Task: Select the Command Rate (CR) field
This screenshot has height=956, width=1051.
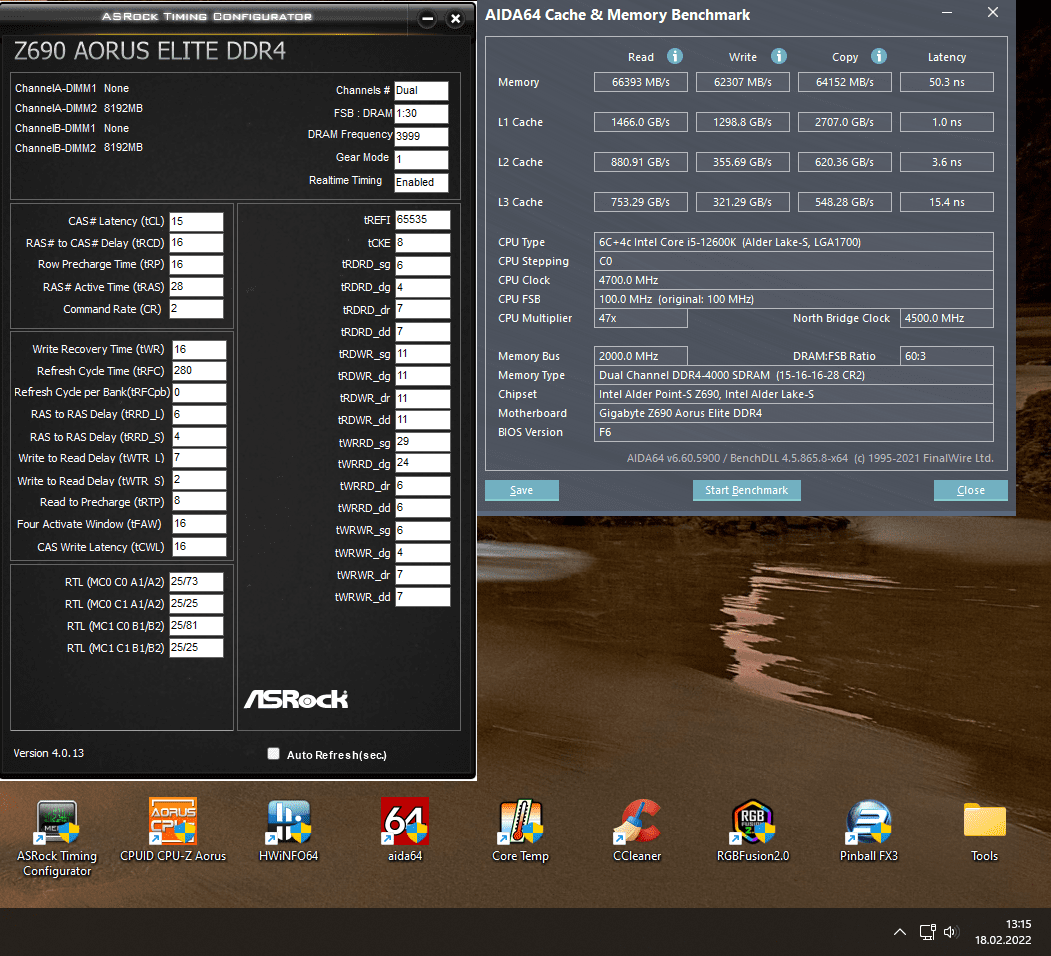Action: [196, 308]
